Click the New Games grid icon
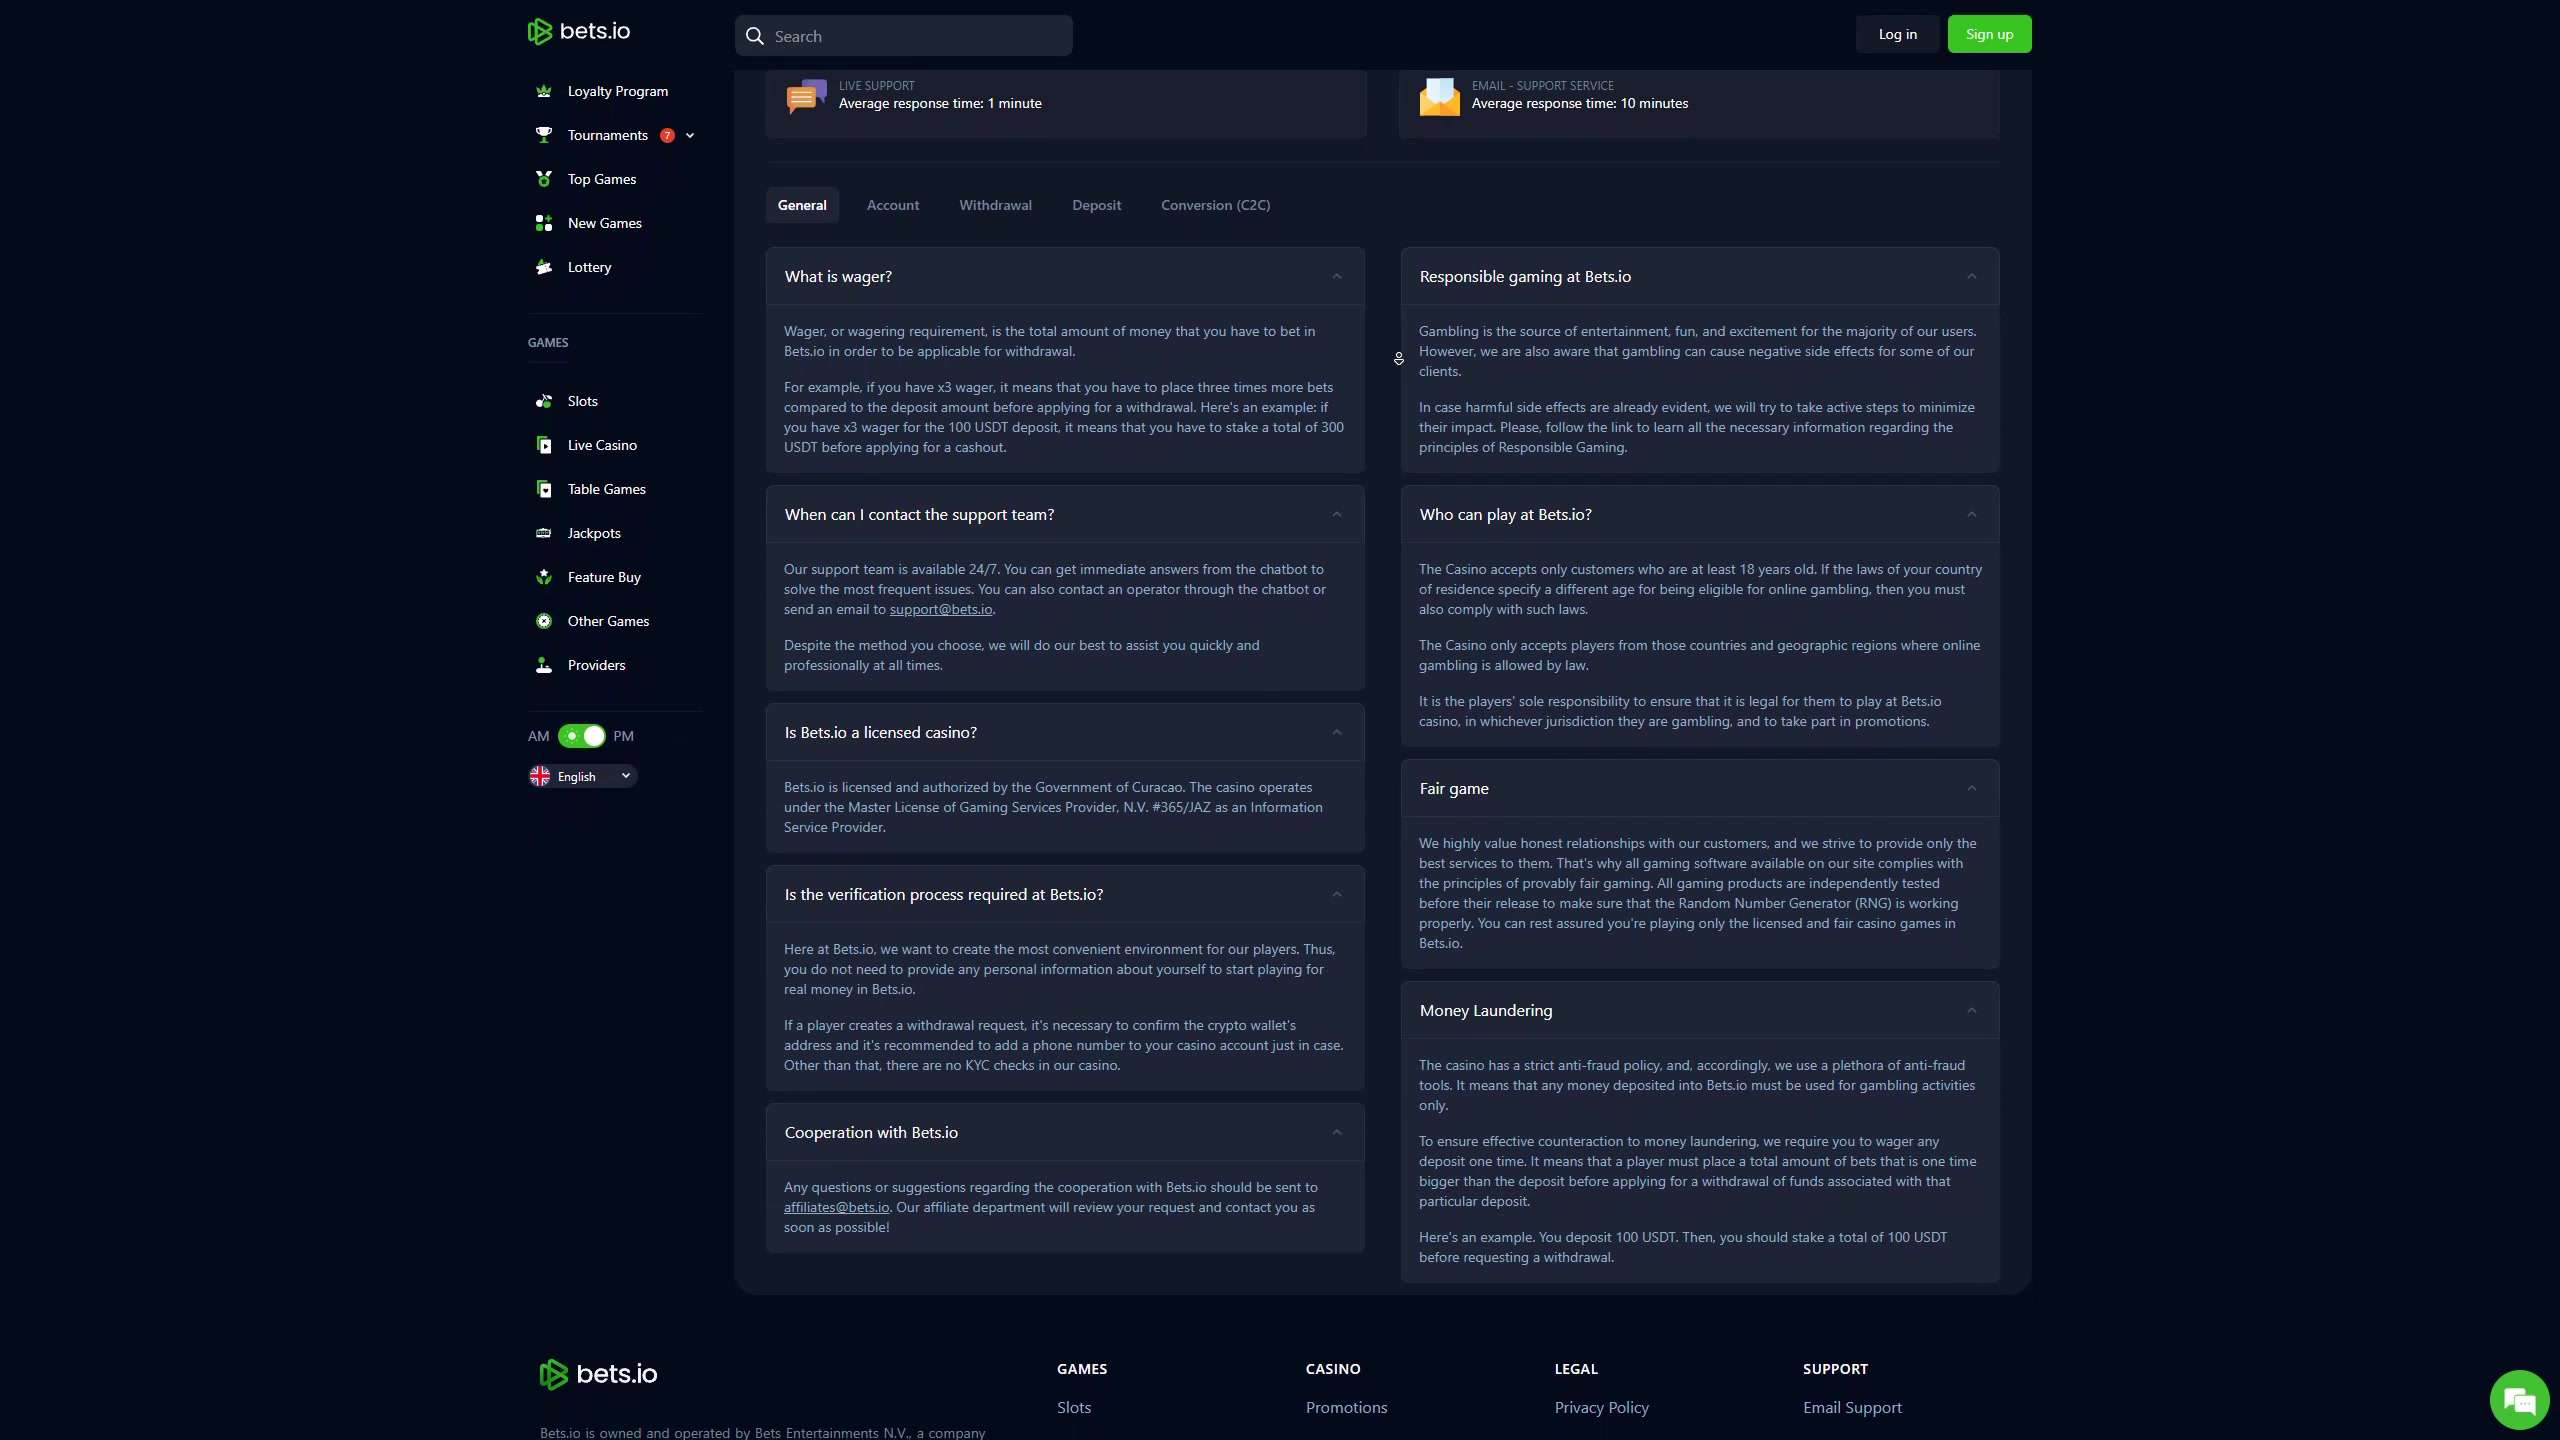2560x1440 pixels. coord(544,223)
